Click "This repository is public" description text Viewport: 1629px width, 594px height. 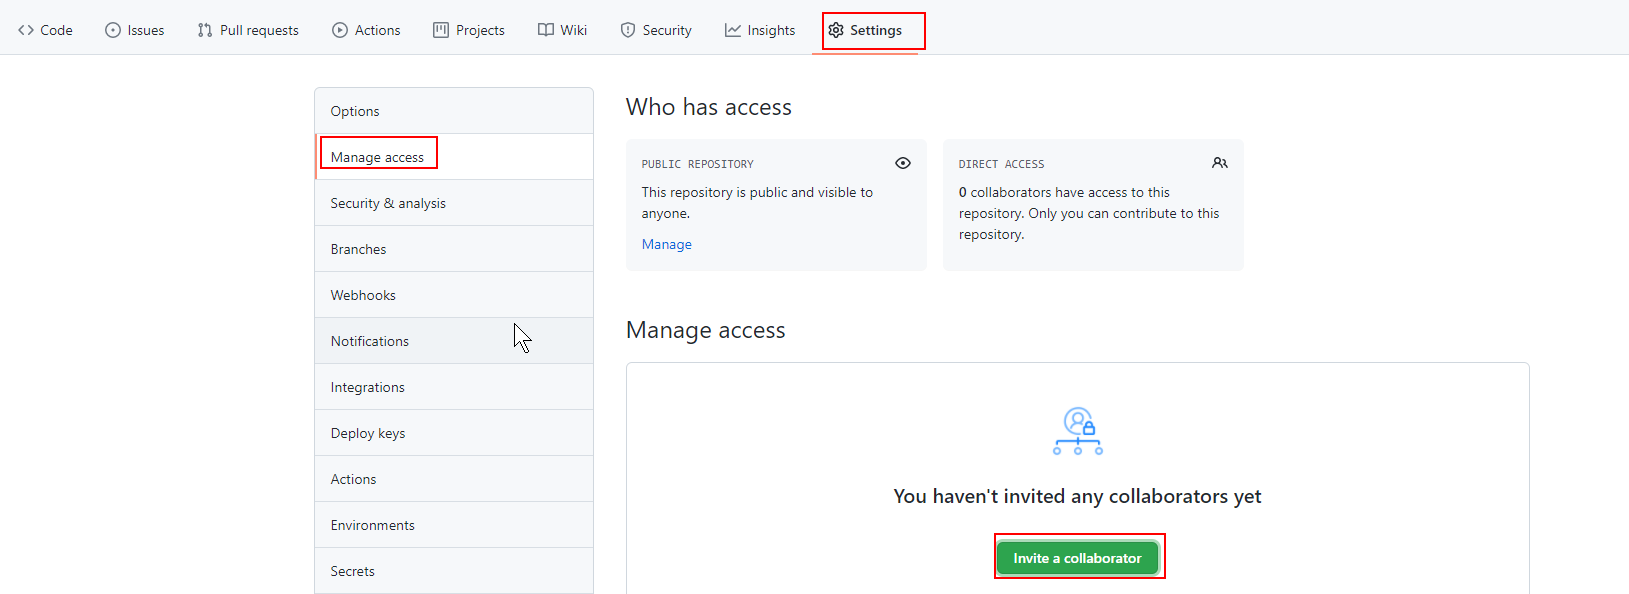pyautogui.click(x=757, y=202)
